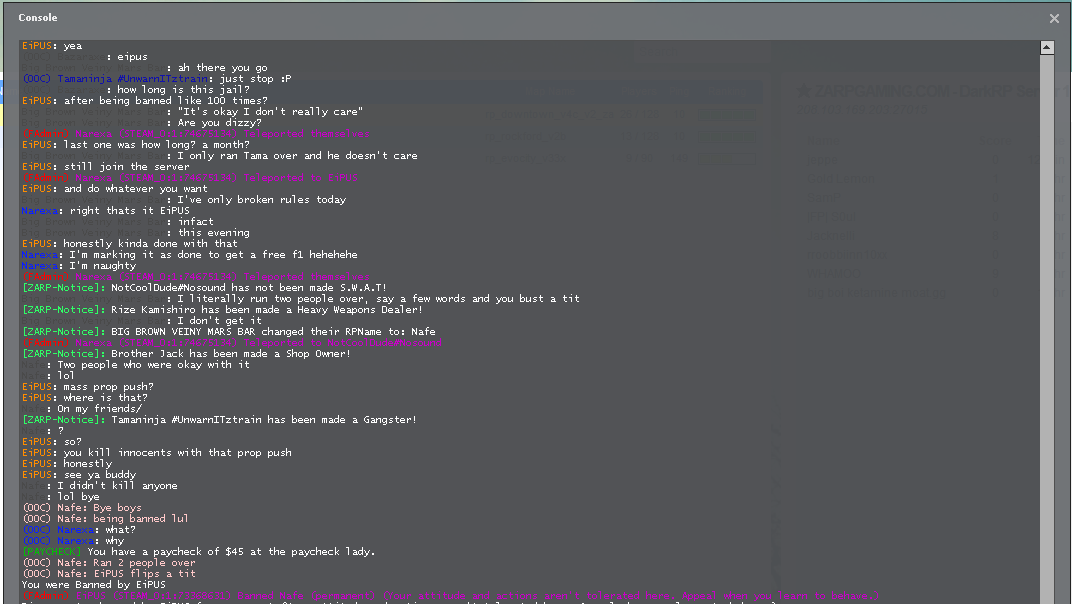Select line "I've only broken rules today"

[184, 199]
